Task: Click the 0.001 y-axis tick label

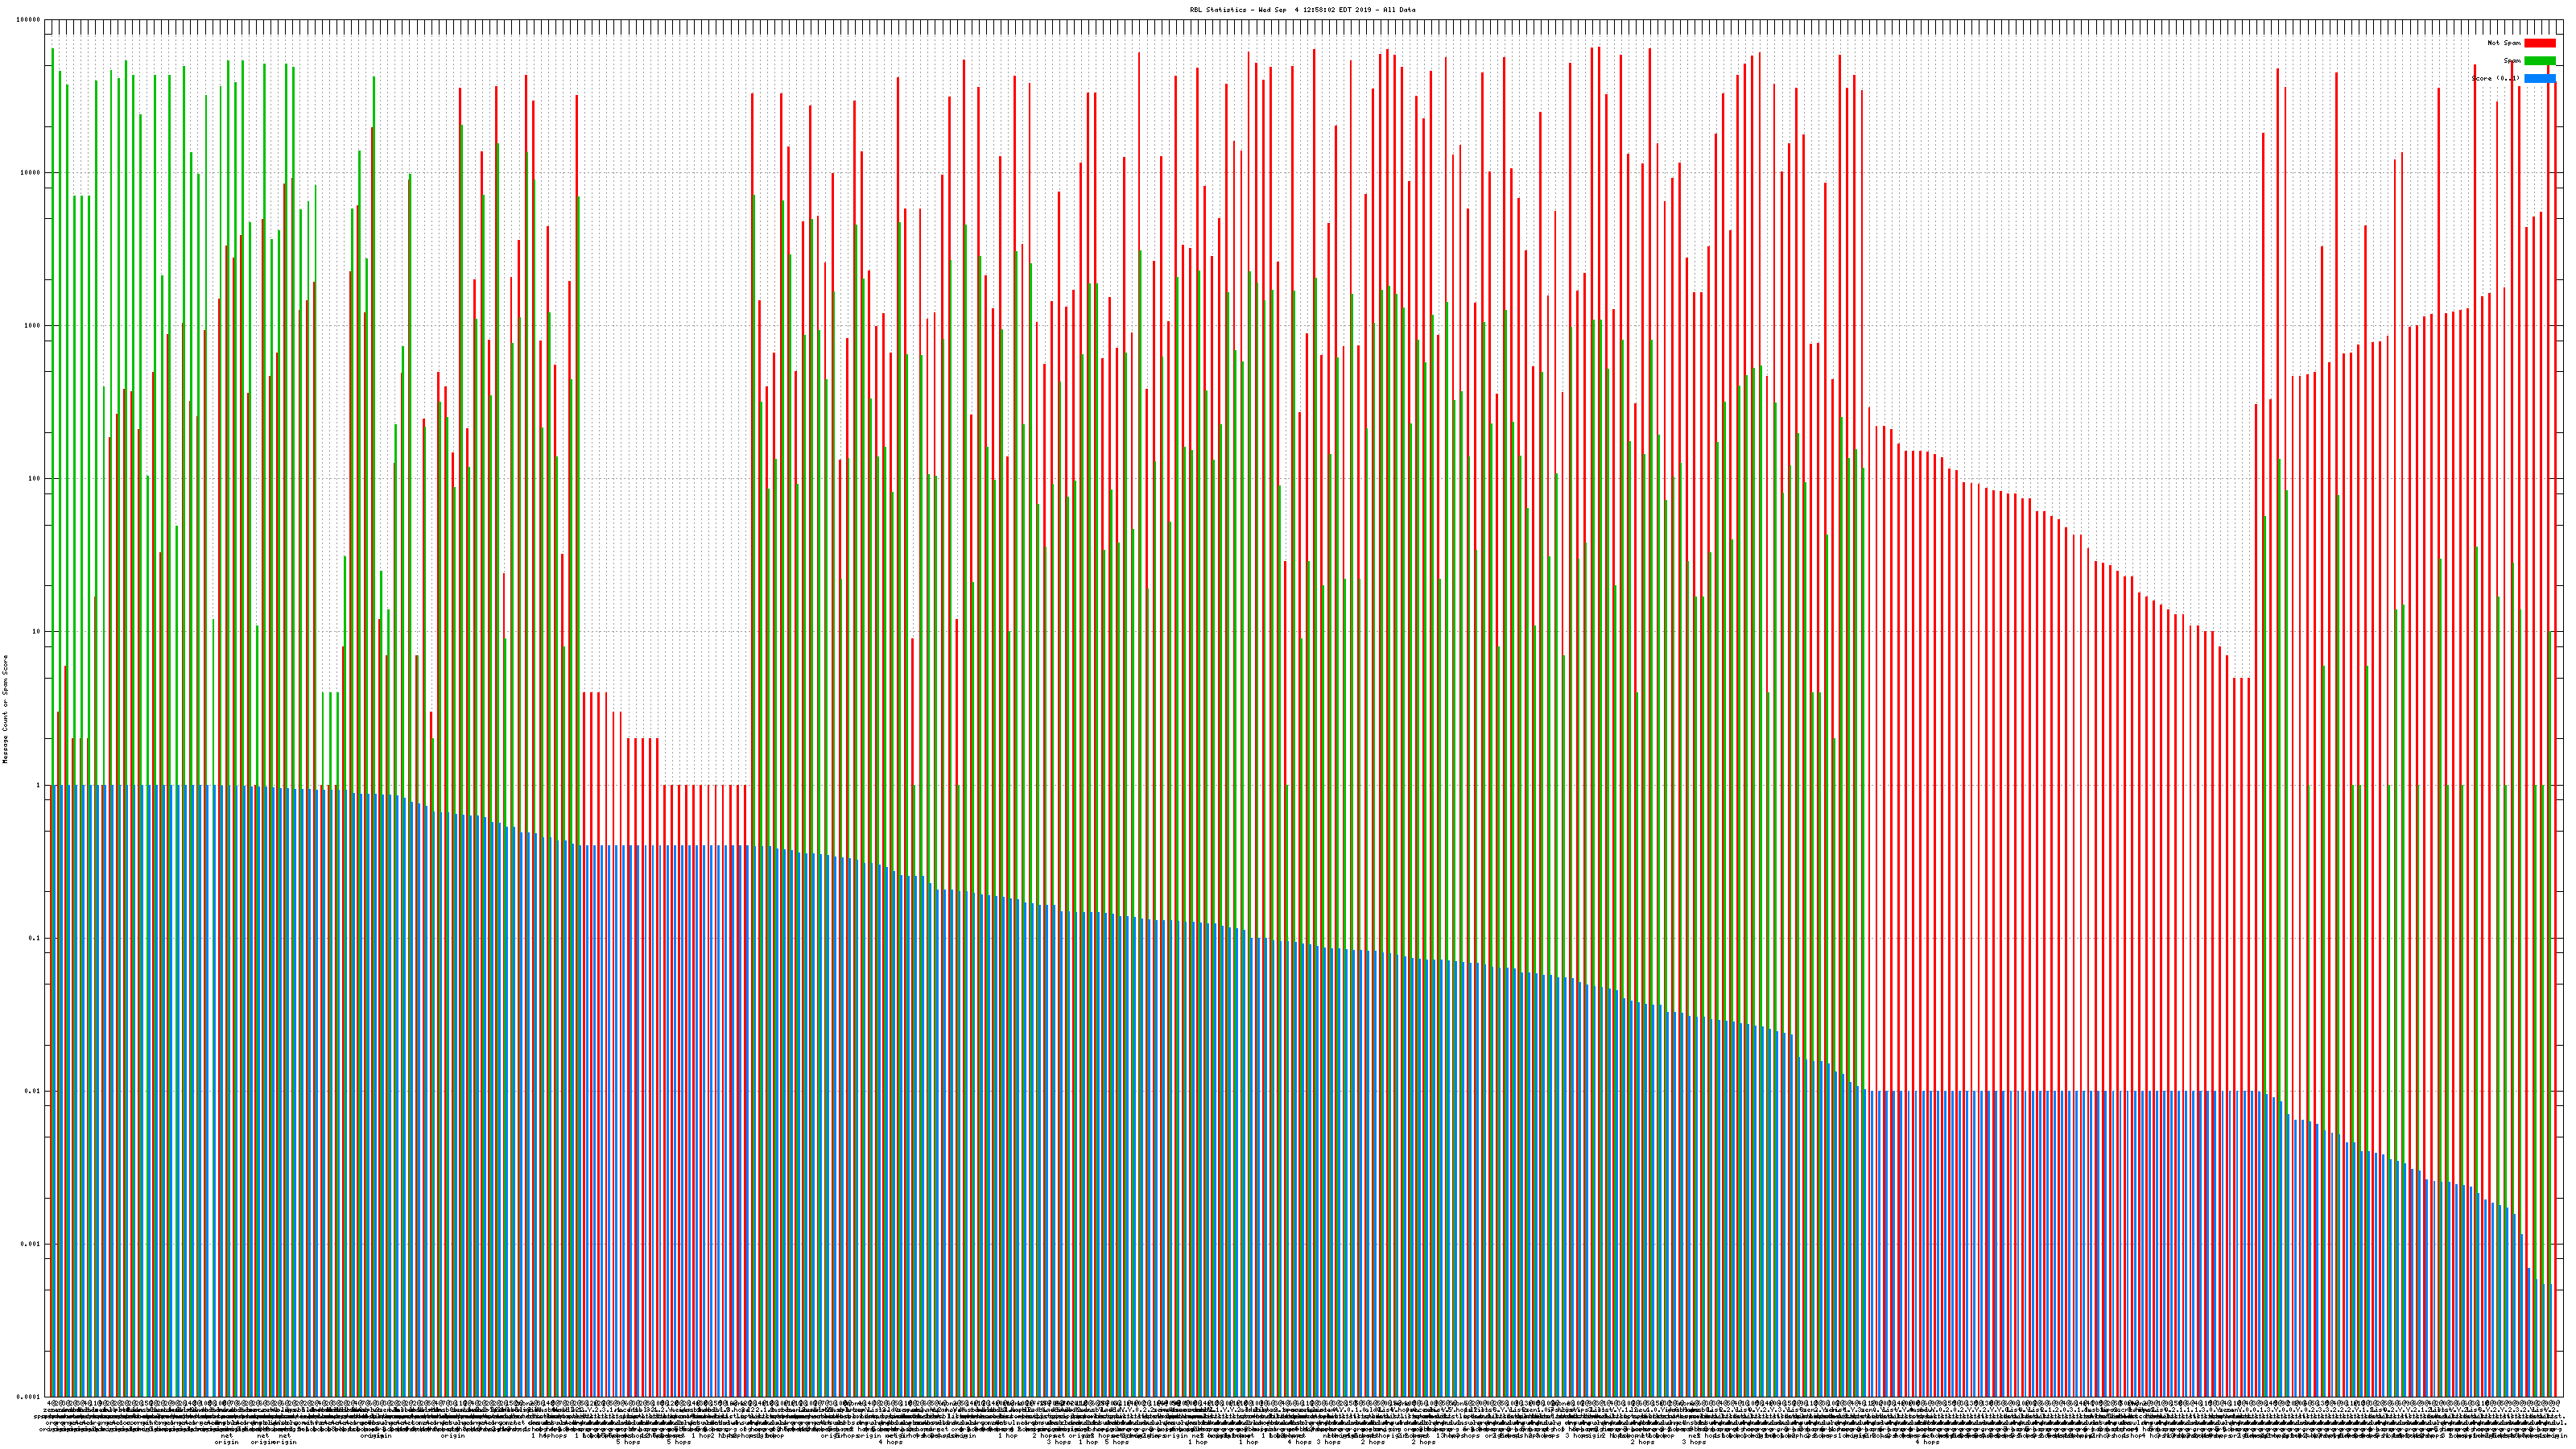Action: tap(31, 1244)
